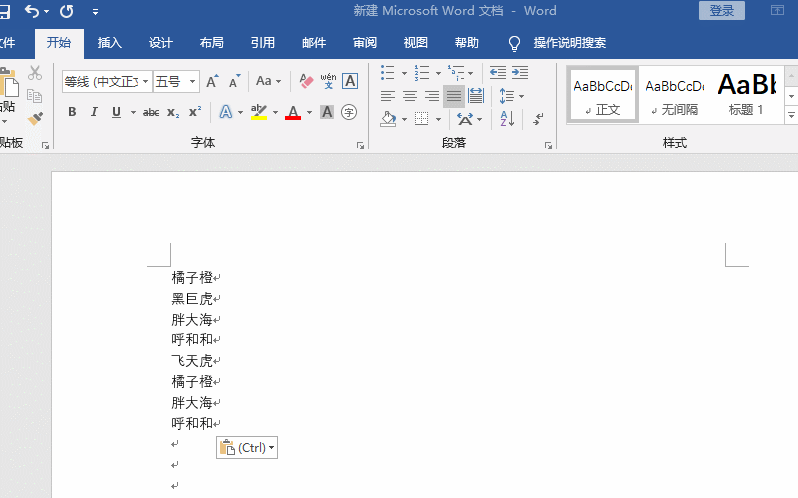Align text to the right

click(x=432, y=96)
